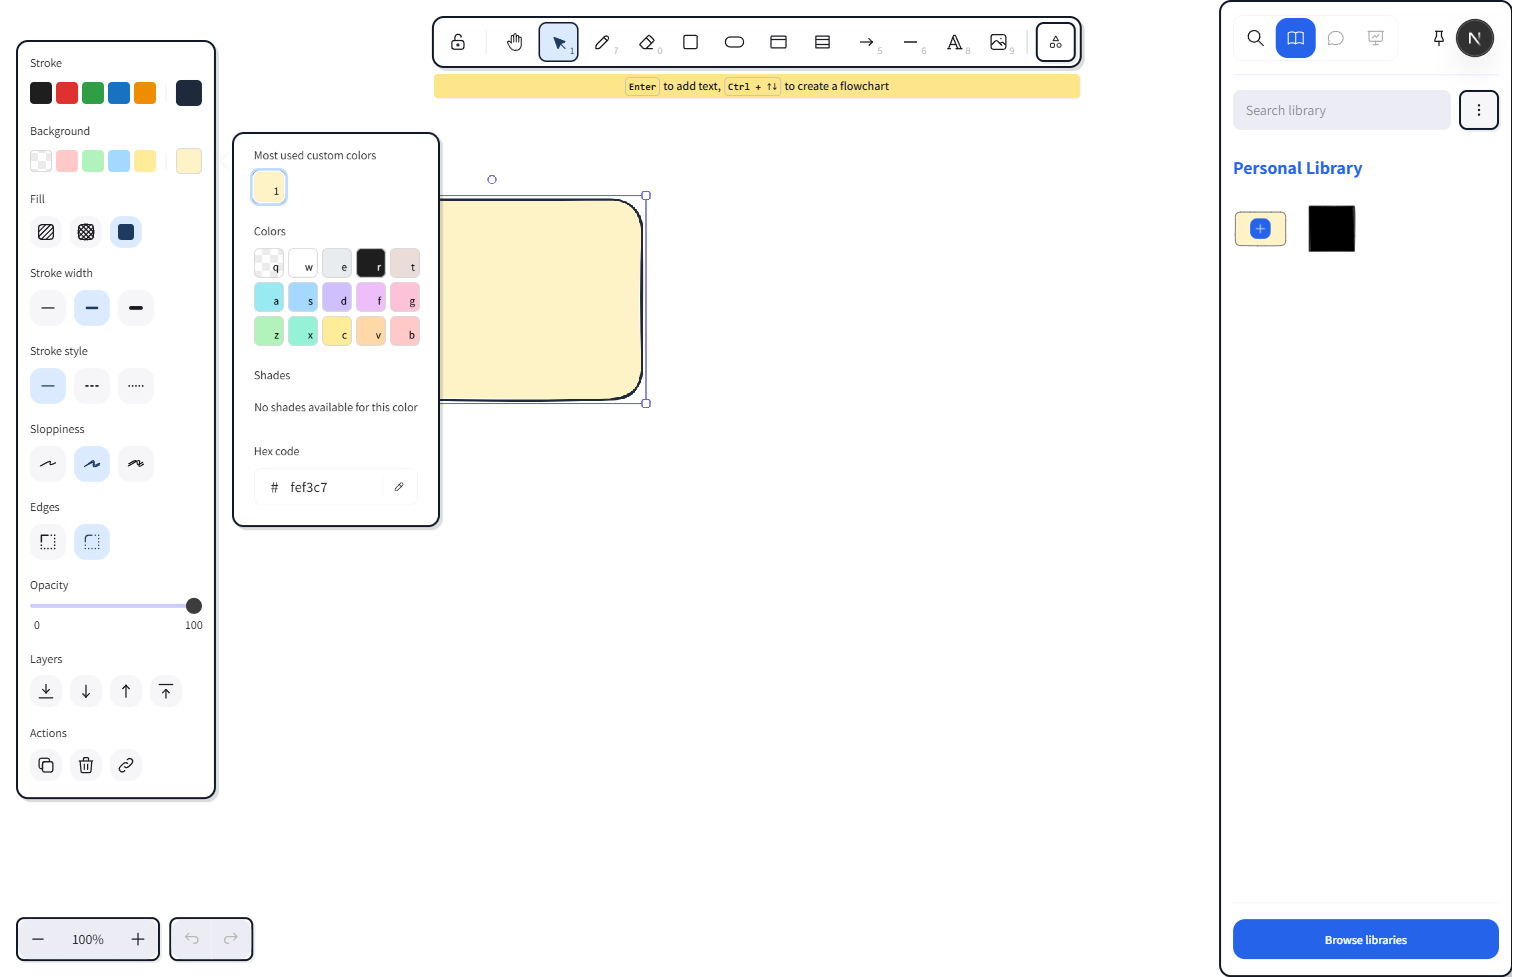
Task: Open the comments tab in sidebar
Action: point(1335,38)
